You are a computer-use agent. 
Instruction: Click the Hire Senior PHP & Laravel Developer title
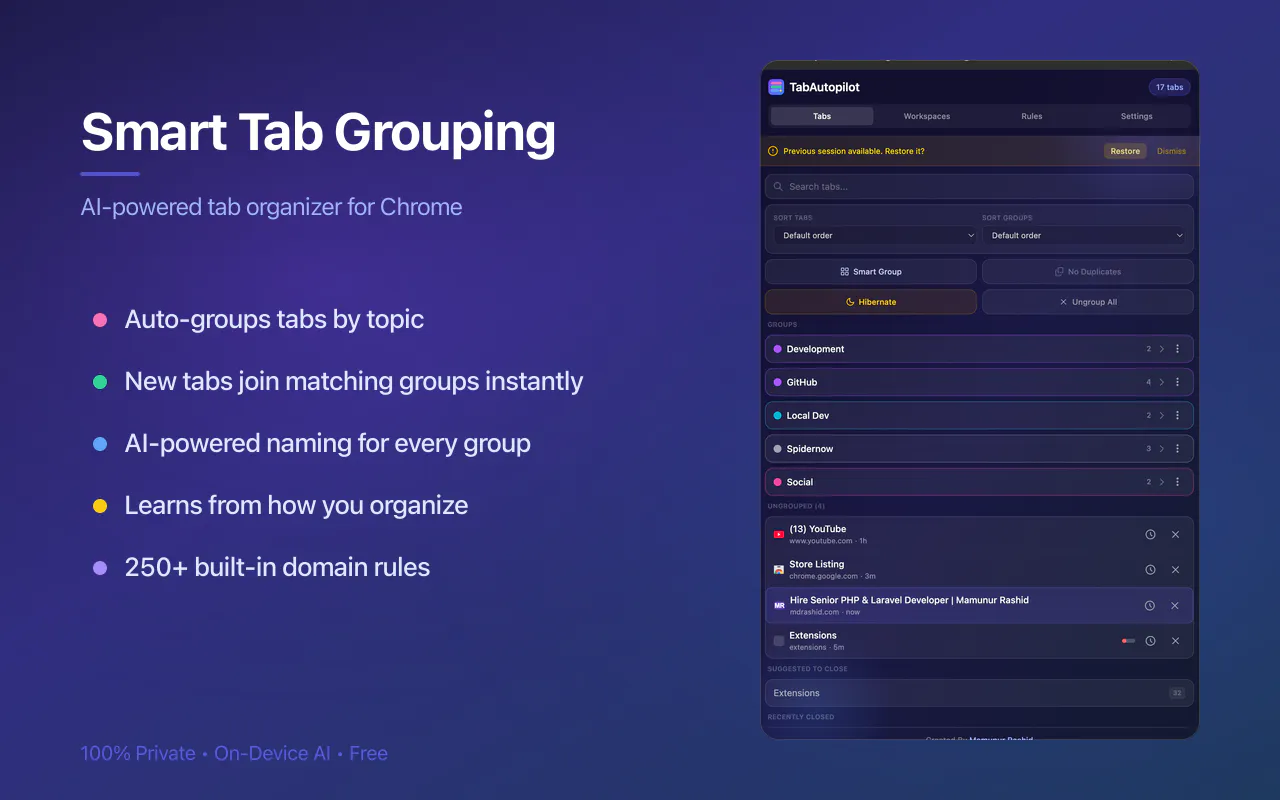tap(909, 600)
